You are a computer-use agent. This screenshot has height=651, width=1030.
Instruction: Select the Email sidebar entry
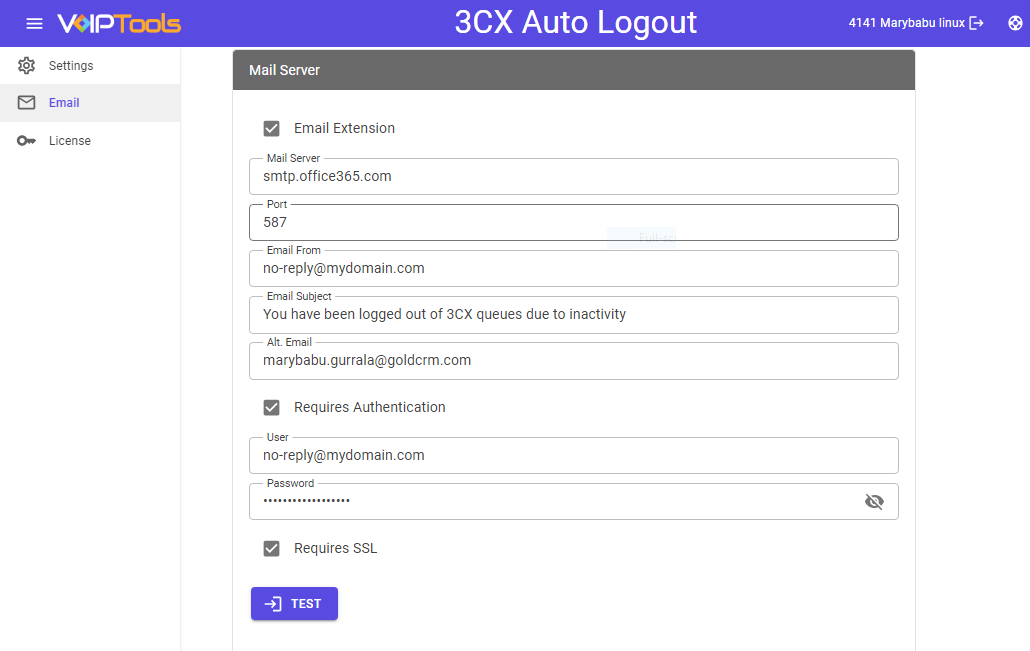64,102
